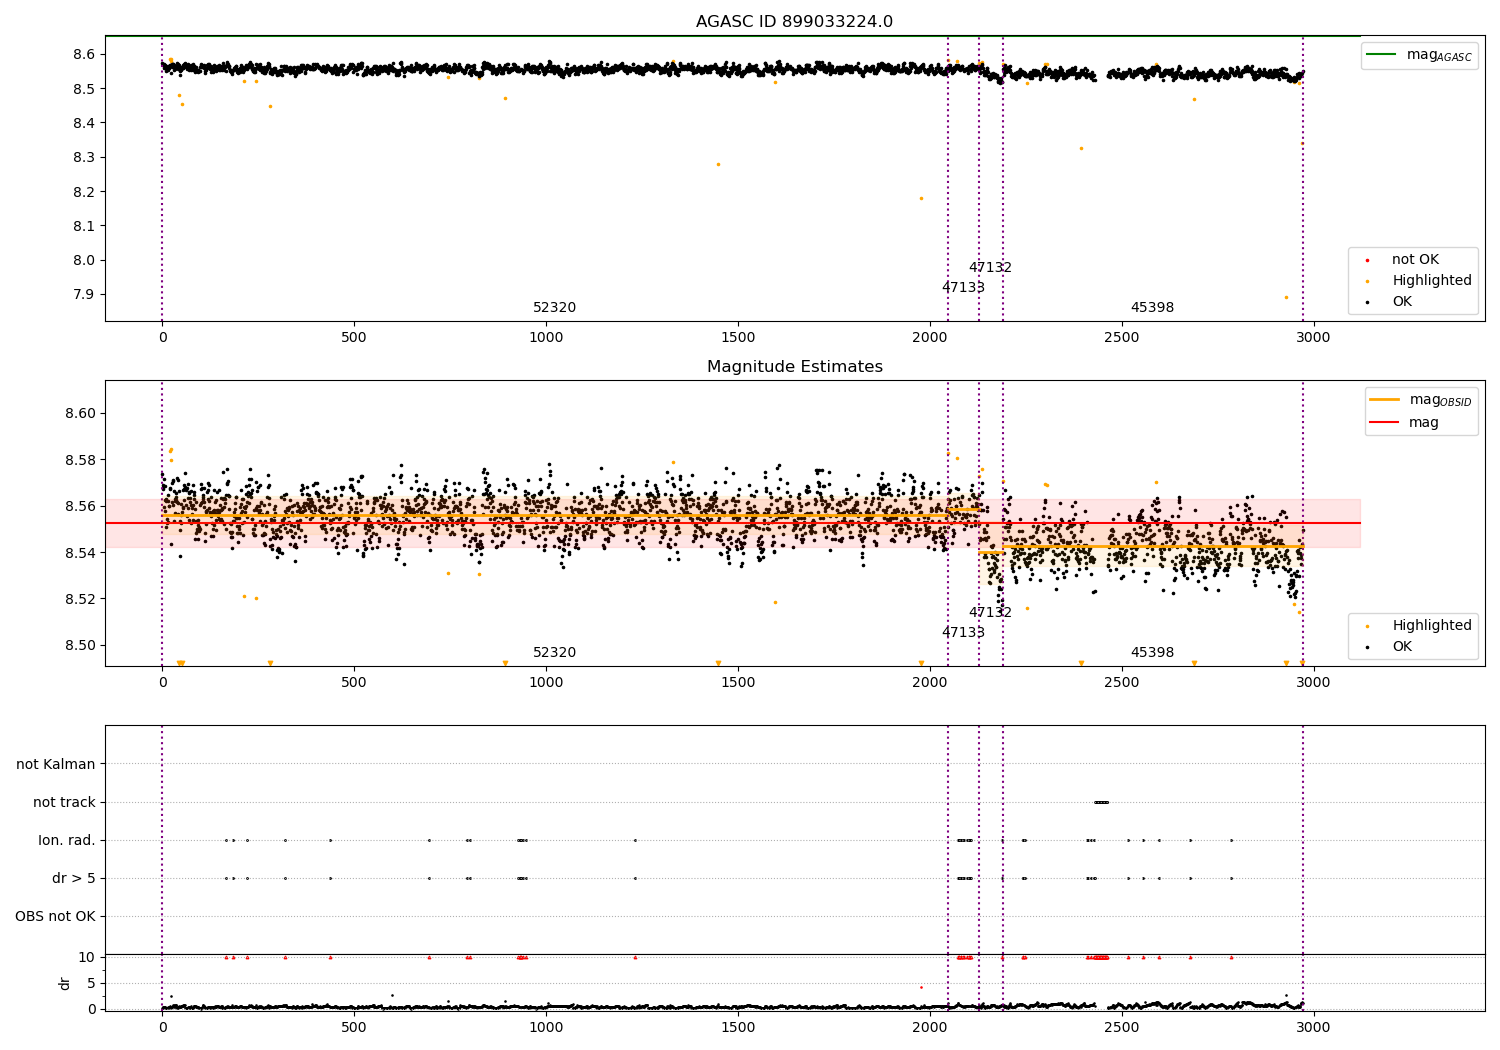The image size is (1500, 1050).
Task: Click obsid label 52320 in Magnitude Estimates plot
Action: point(554,653)
